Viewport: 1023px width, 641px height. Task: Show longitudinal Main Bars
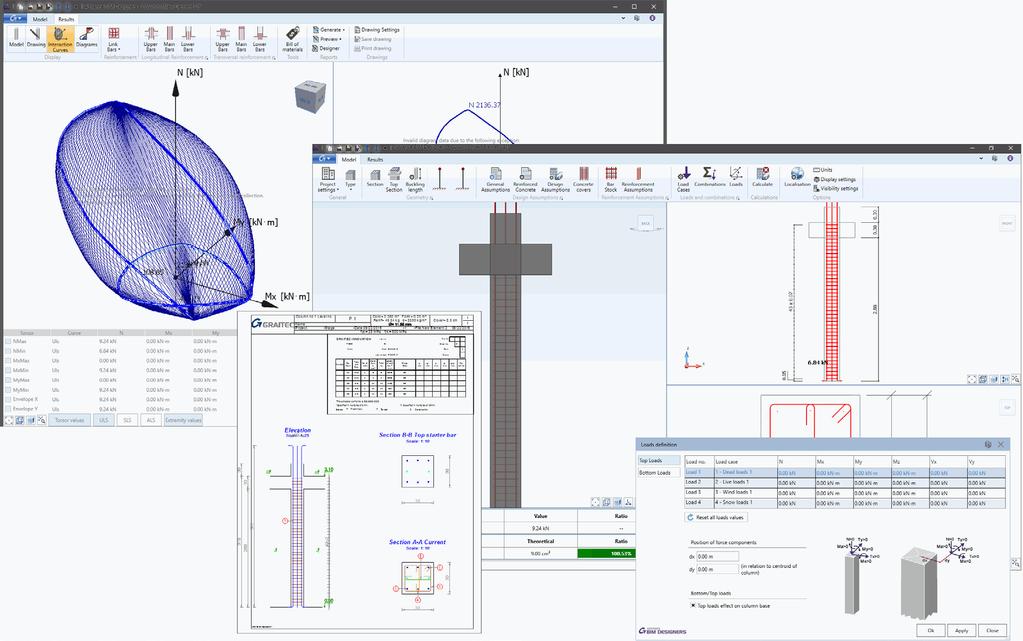(x=170, y=39)
